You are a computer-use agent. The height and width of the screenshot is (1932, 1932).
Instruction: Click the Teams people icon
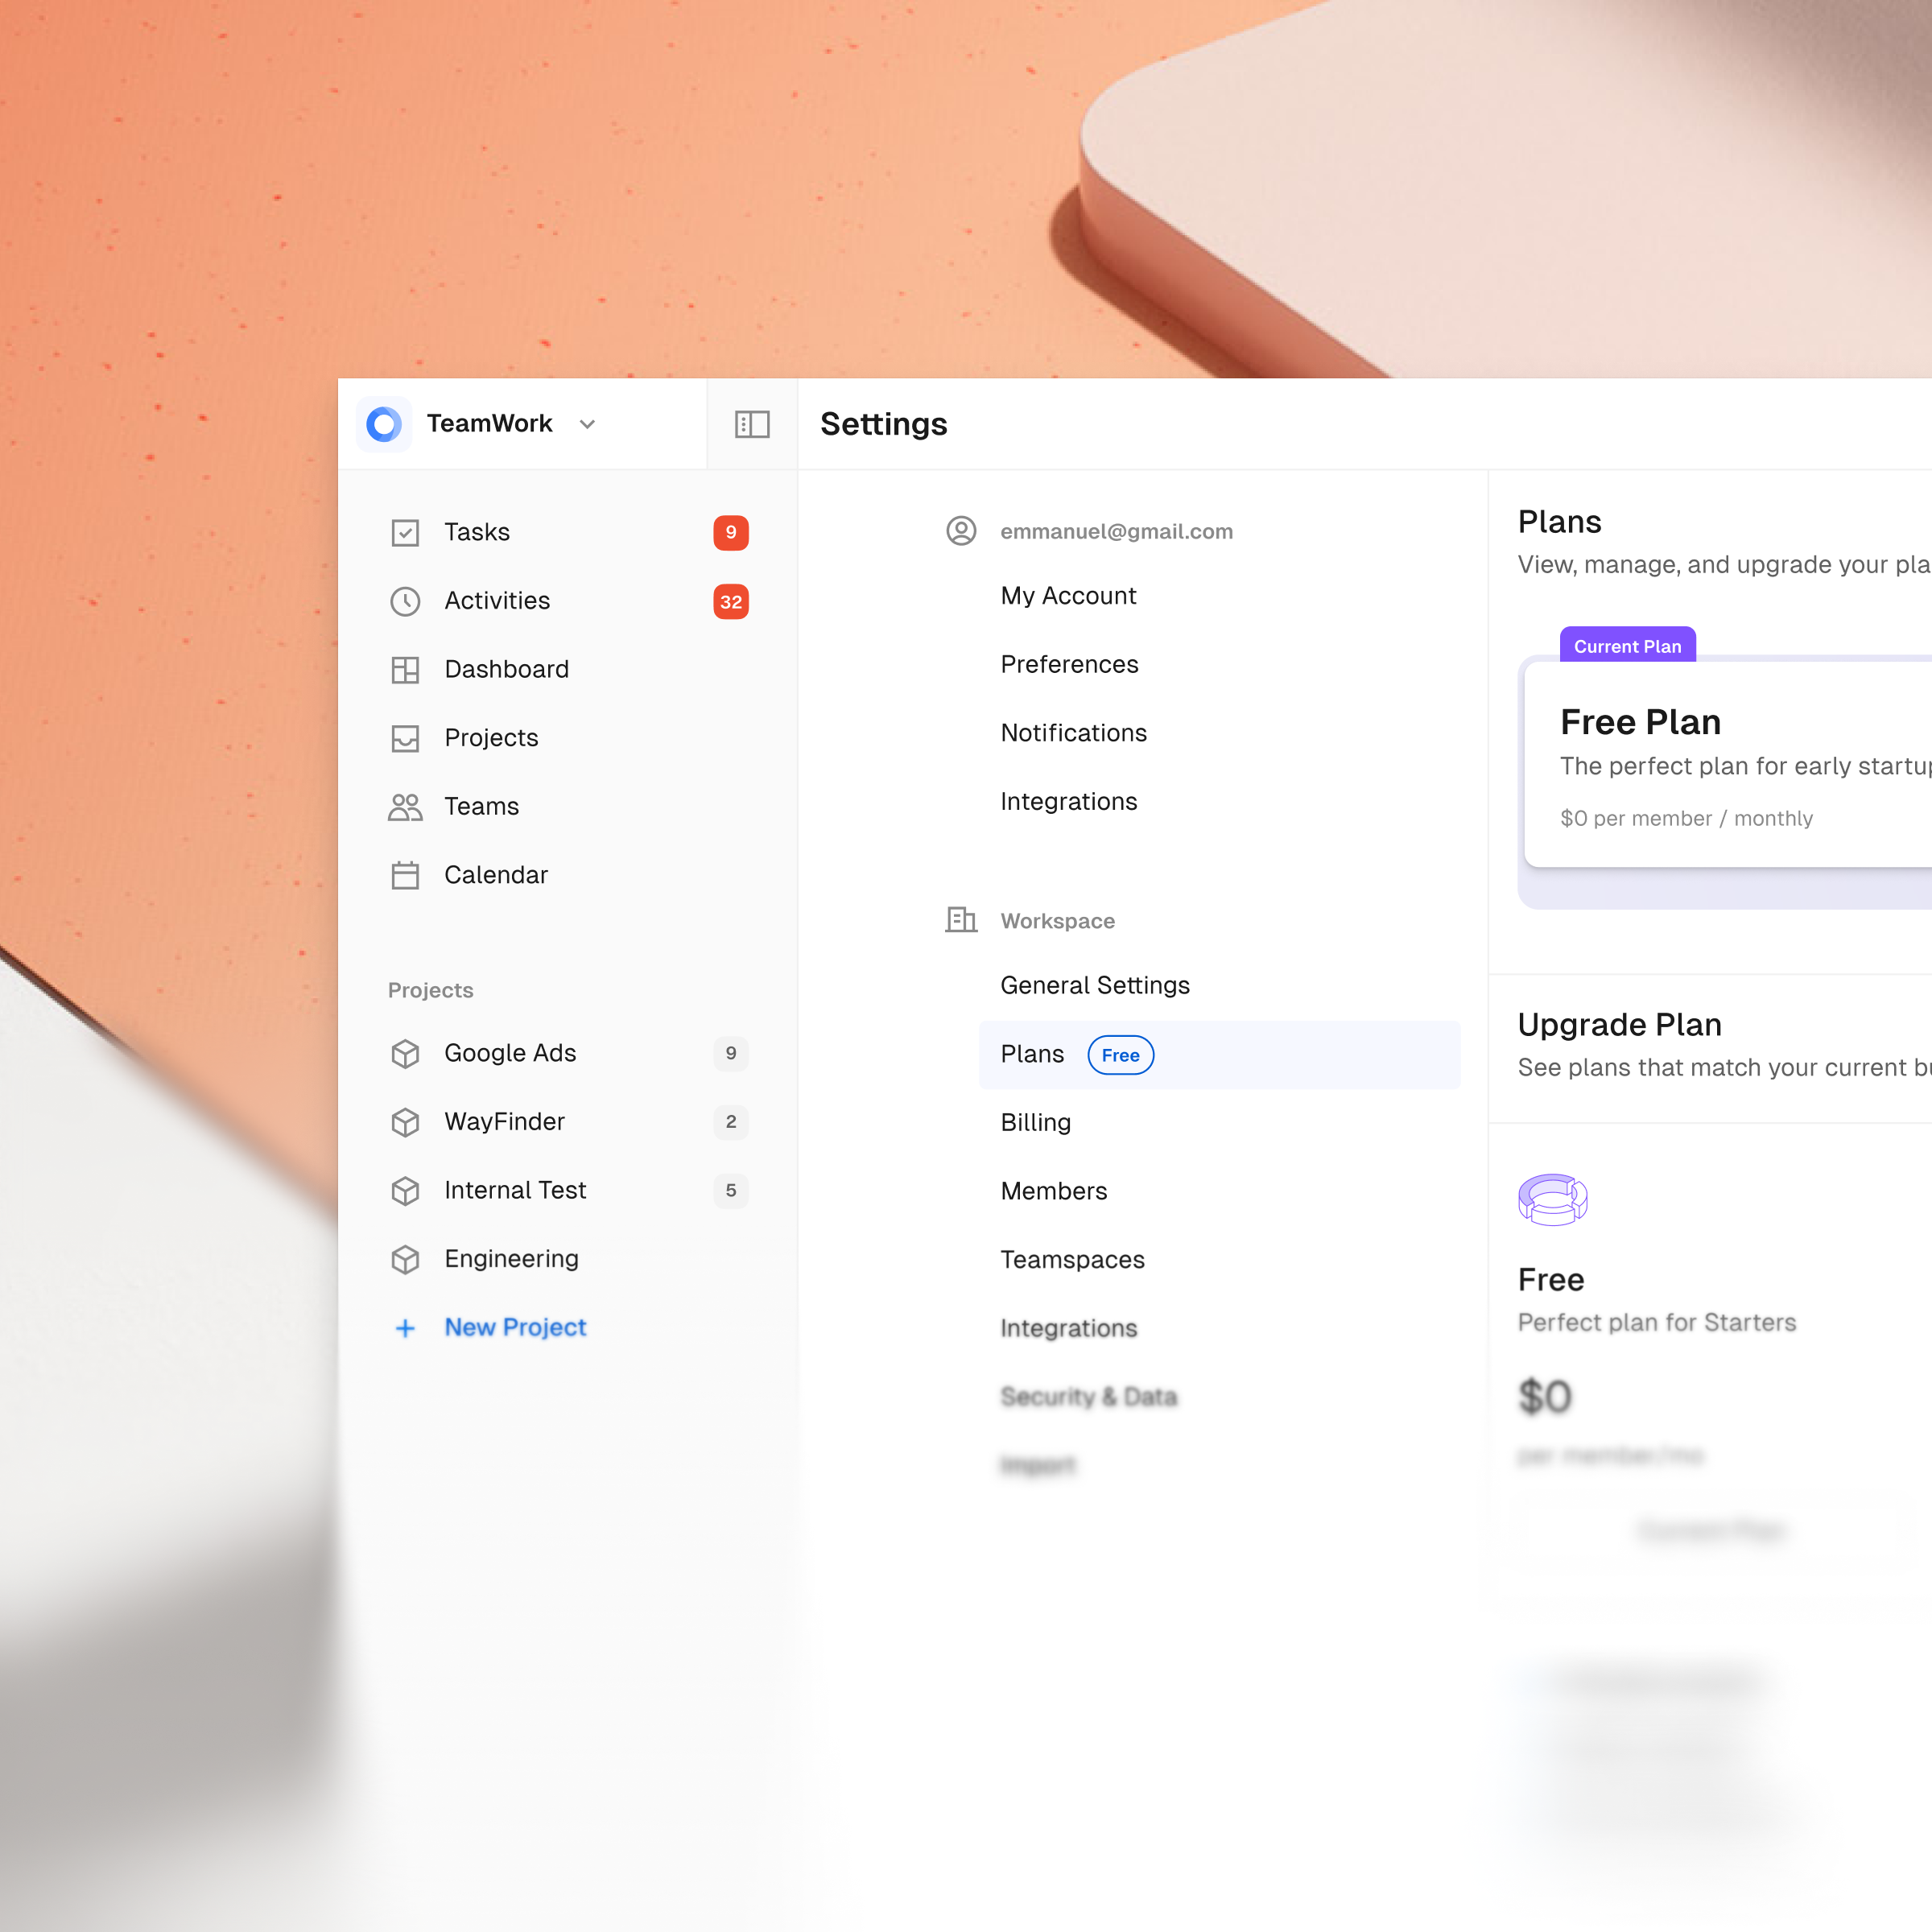405,807
